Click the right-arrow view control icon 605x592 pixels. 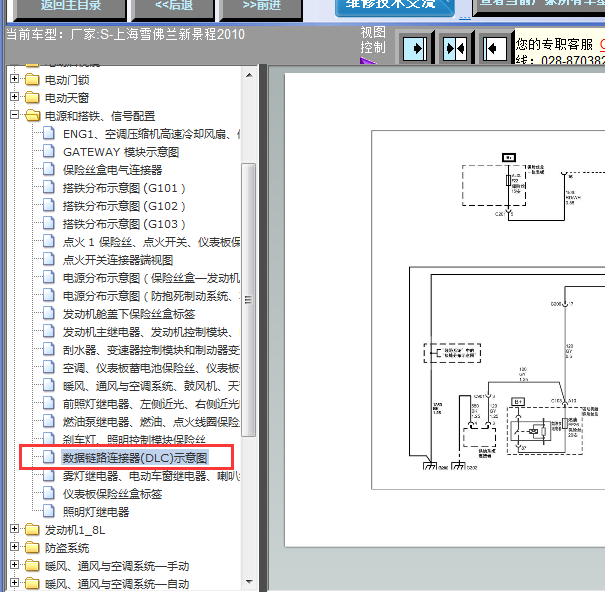(415, 49)
